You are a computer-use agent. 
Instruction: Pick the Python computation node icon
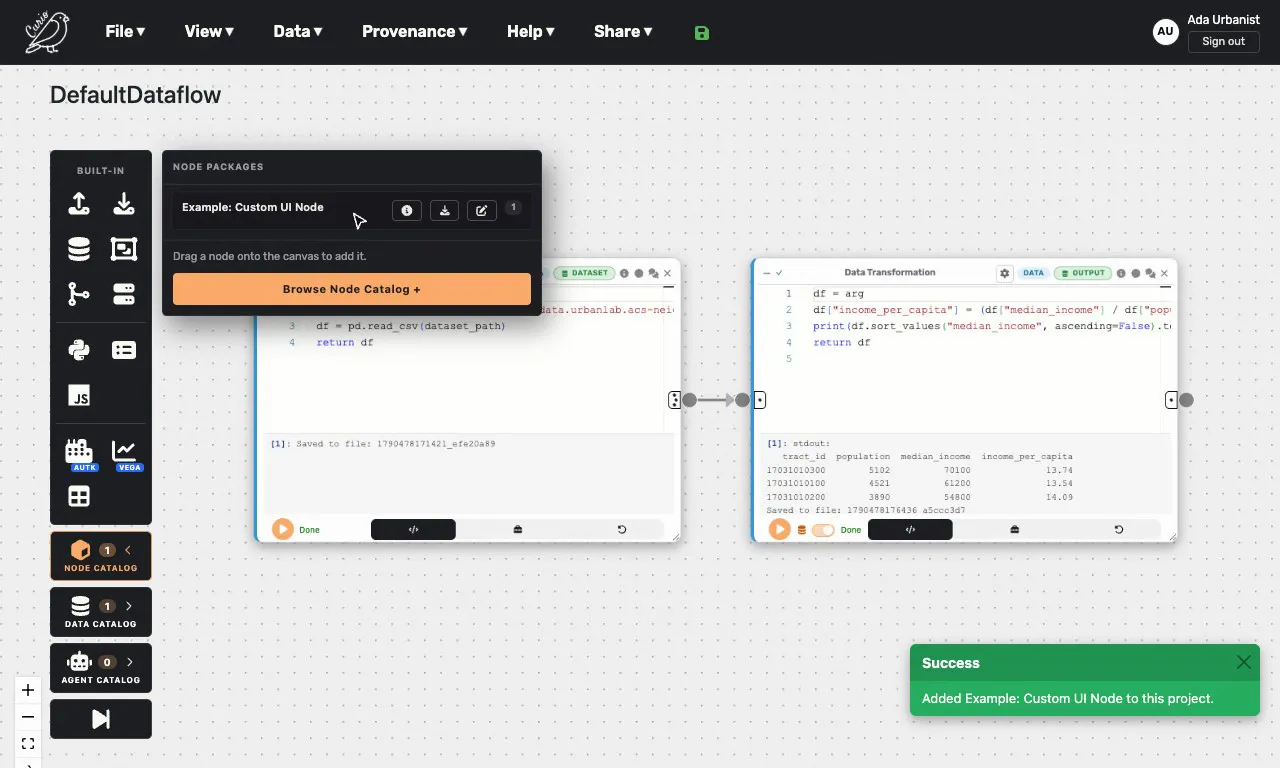79,350
